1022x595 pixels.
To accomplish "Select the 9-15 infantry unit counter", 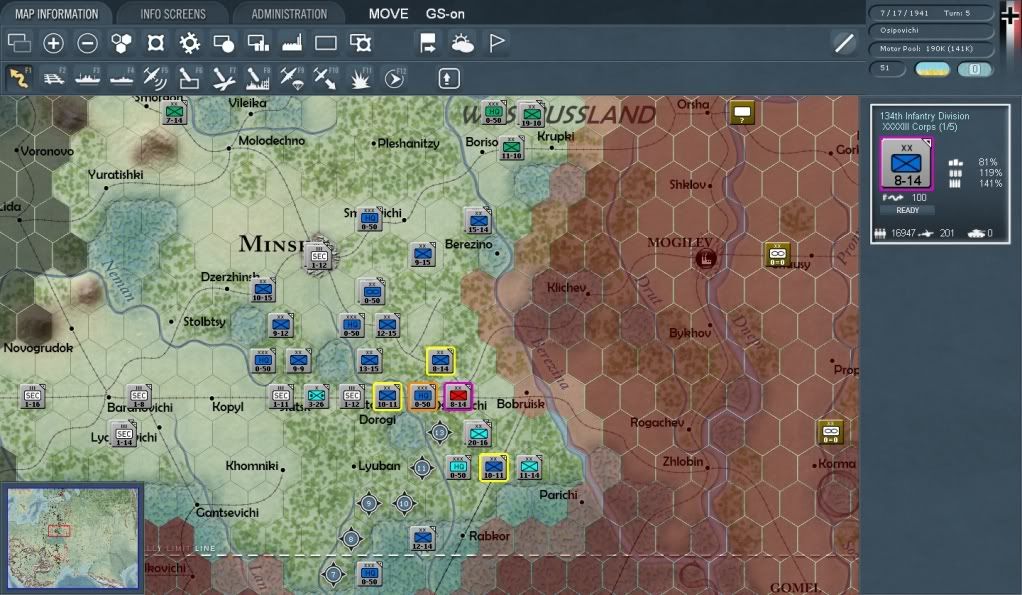I will [x=422, y=254].
